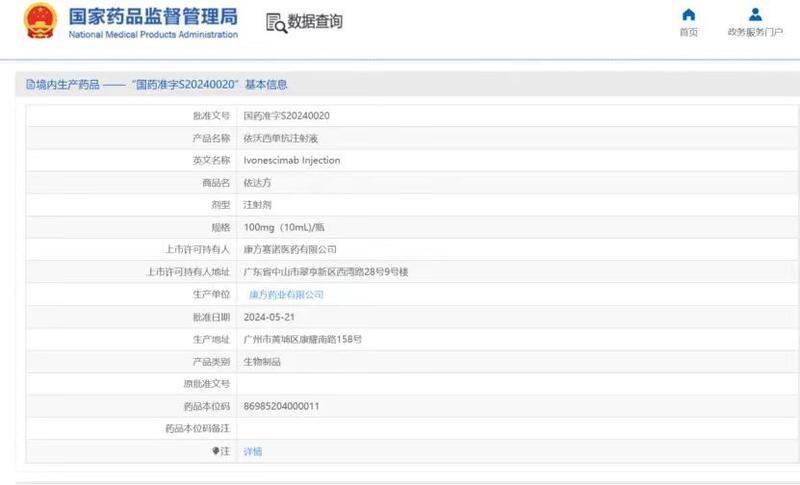Select dosage form value 注射剂
The height and width of the screenshot is (485, 800).
(x=257, y=205)
